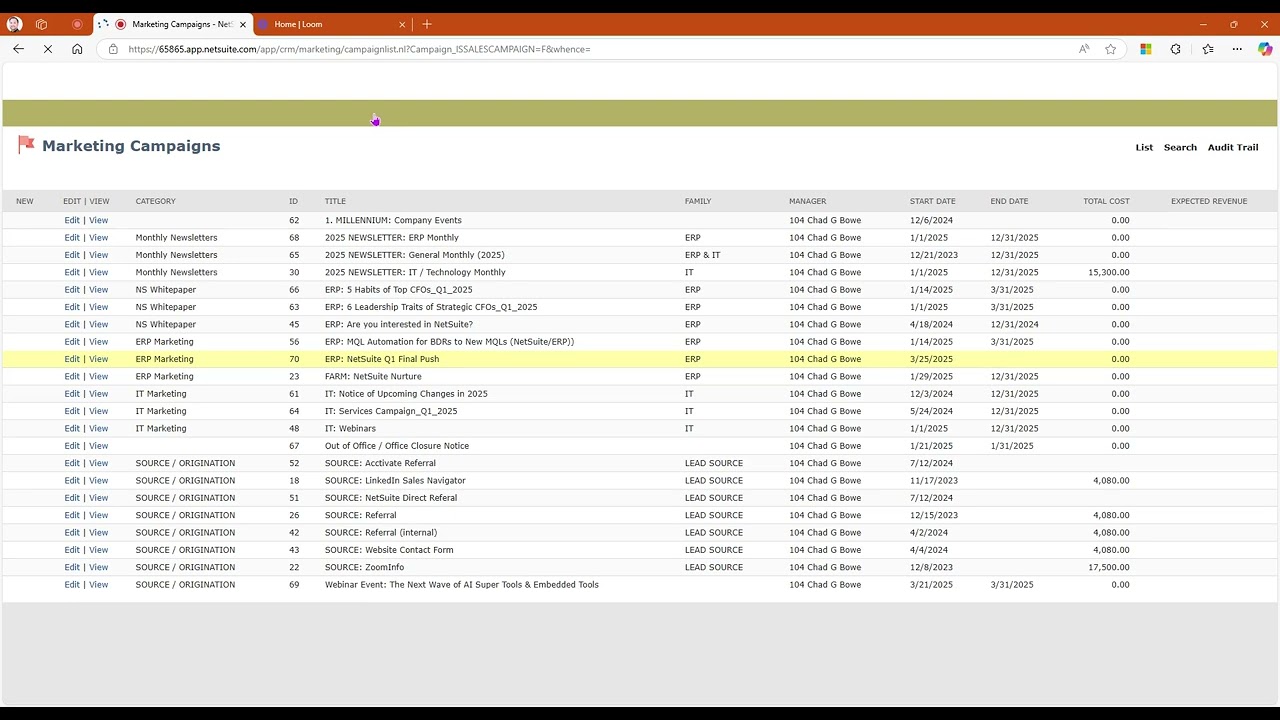
Task: Switch to the Home | Loom tab
Action: click(331, 24)
